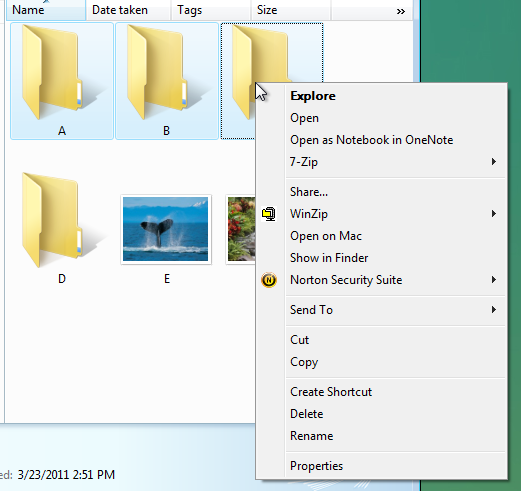Sort by the Name column header
Image resolution: width=521 pixels, height=491 pixels.
[x=46, y=10]
